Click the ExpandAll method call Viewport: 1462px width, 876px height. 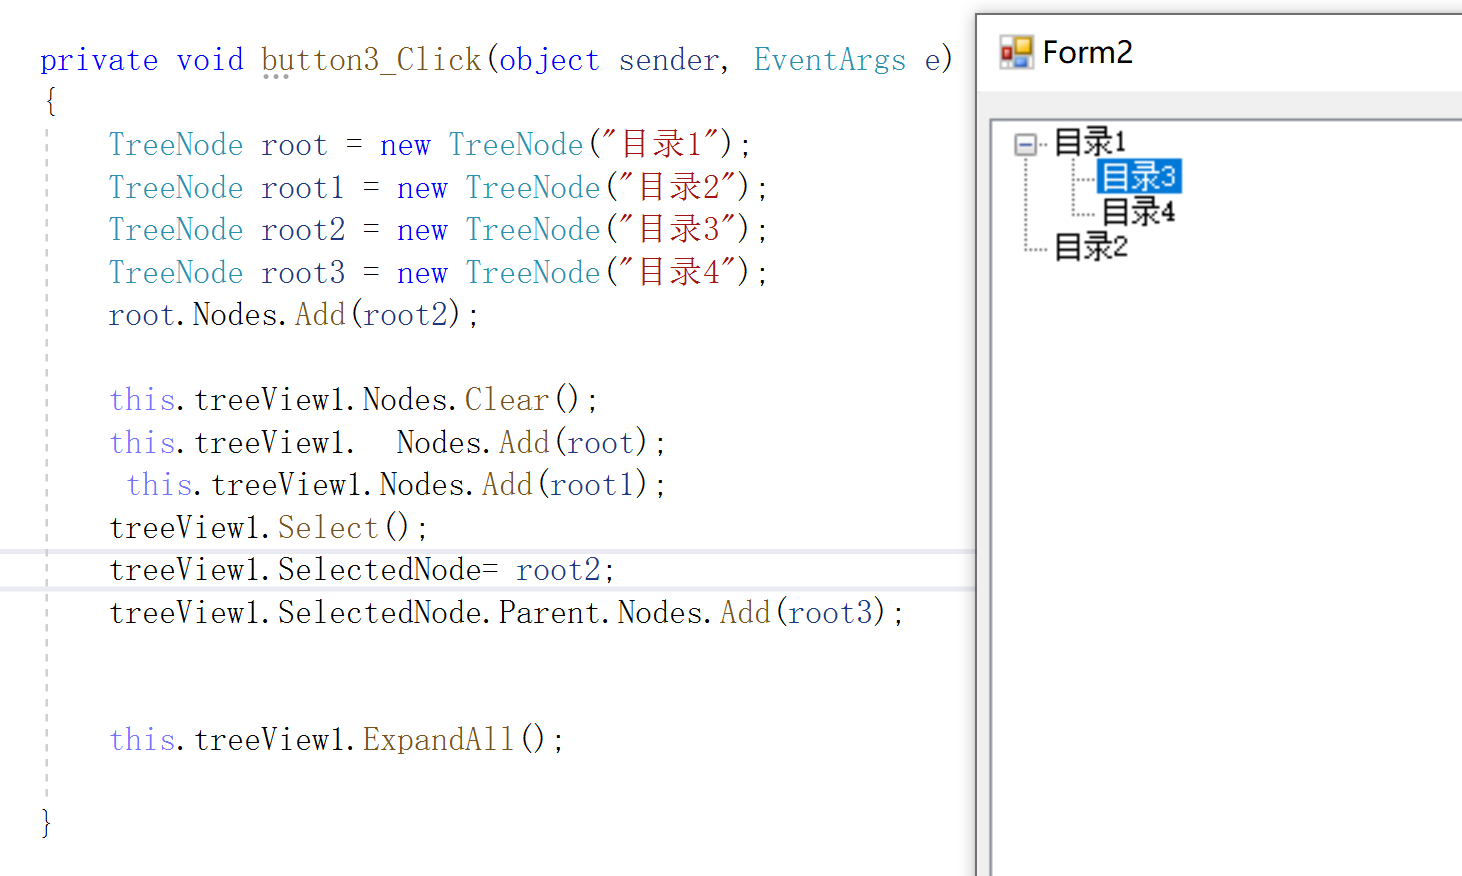tap(440, 739)
